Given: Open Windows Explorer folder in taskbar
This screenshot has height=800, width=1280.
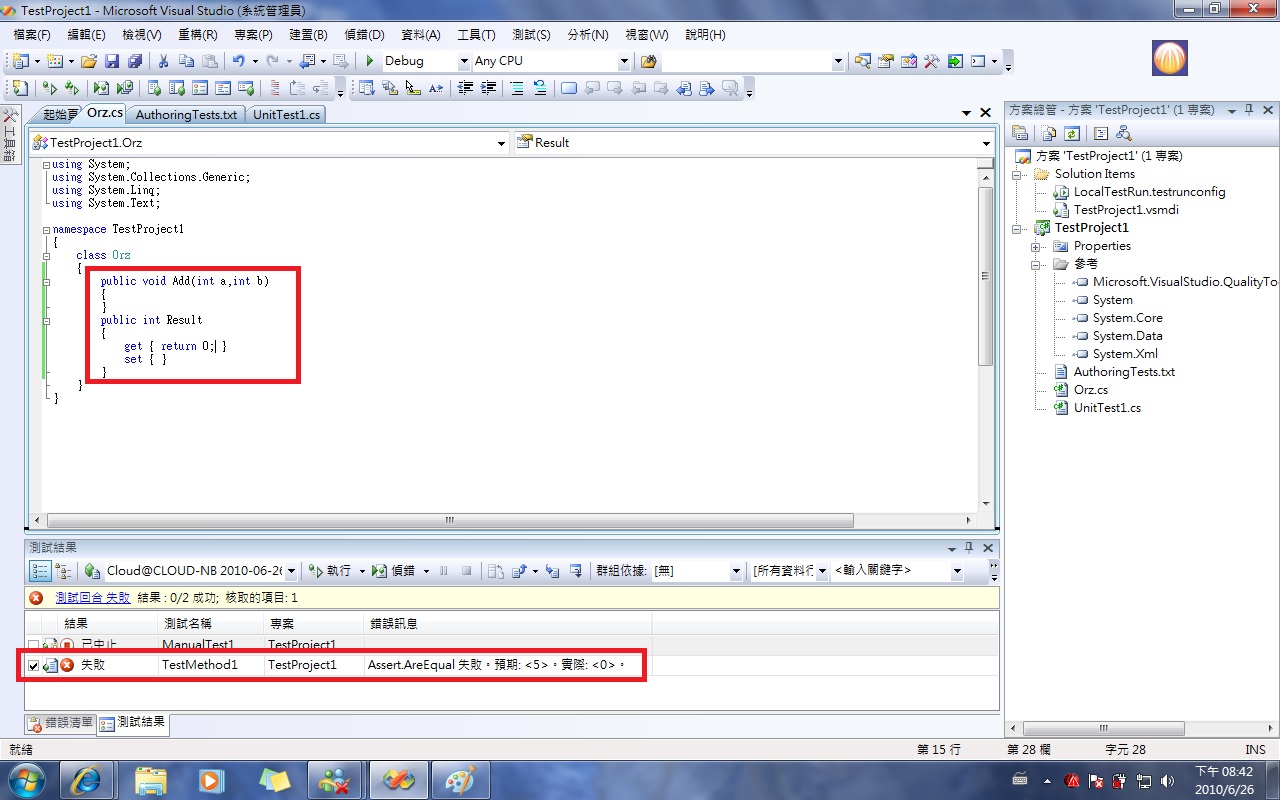Looking at the screenshot, I should [x=151, y=779].
